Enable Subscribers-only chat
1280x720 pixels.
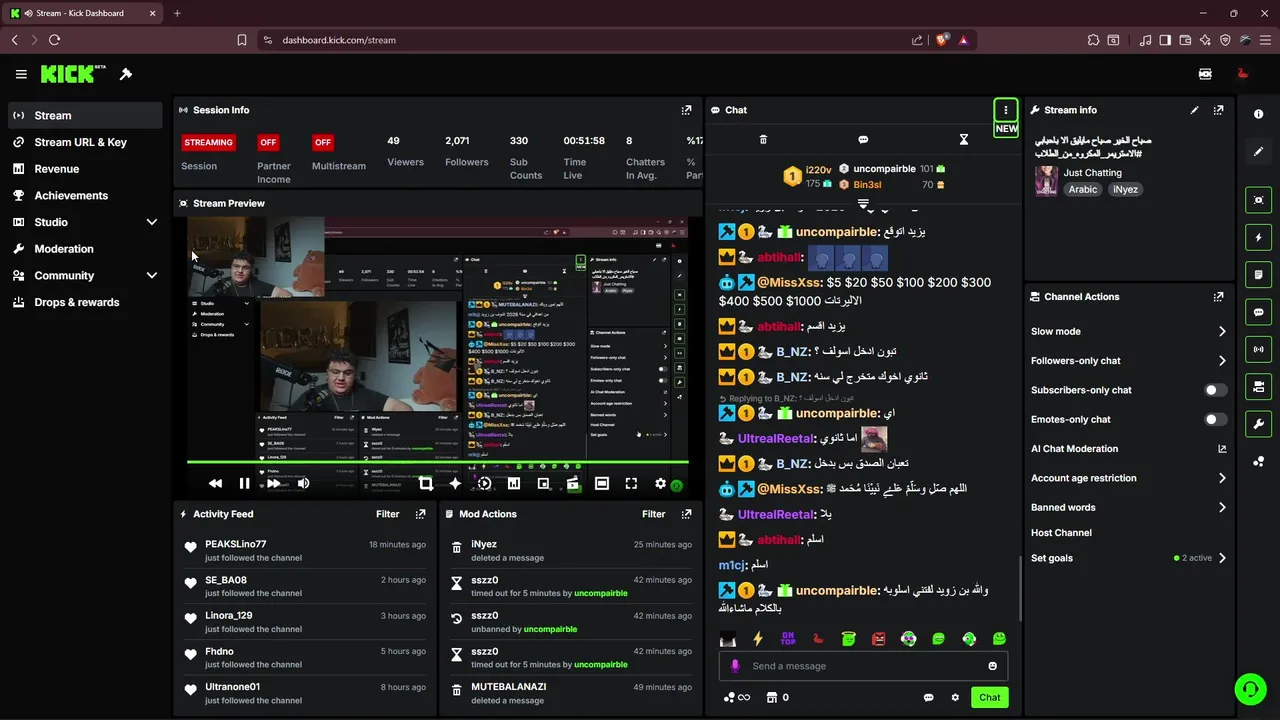1215,390
